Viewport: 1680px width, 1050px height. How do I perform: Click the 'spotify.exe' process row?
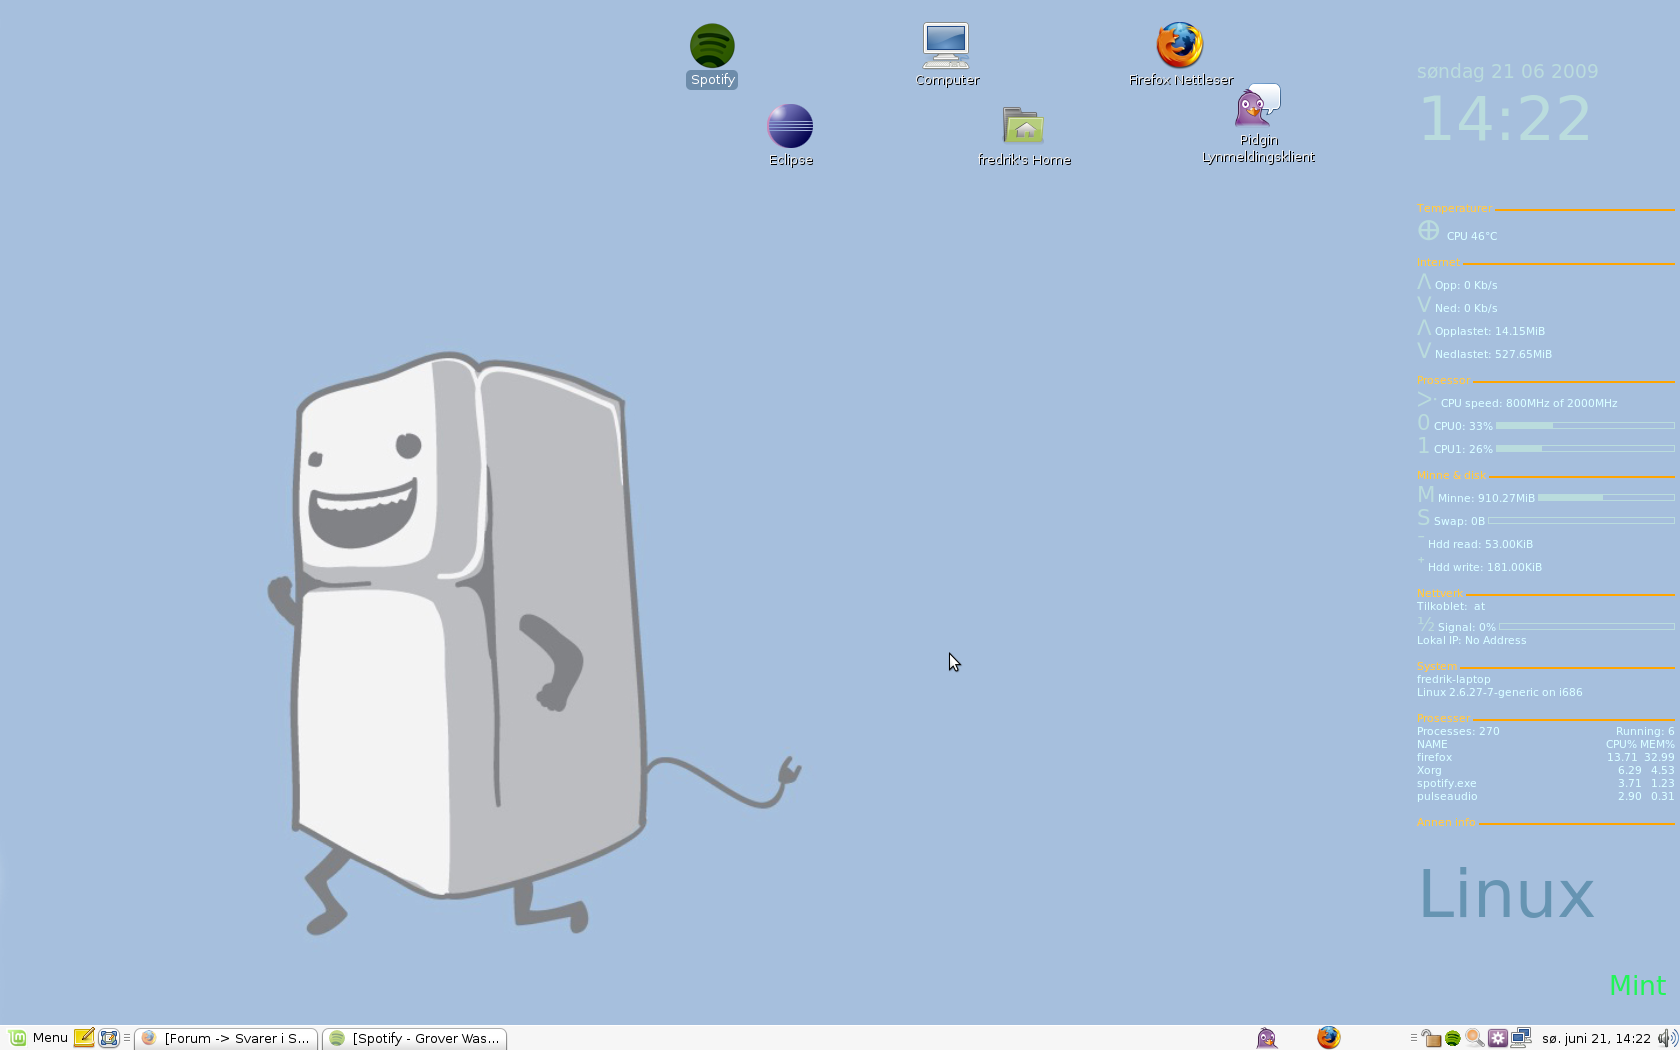click(1545, 783)
